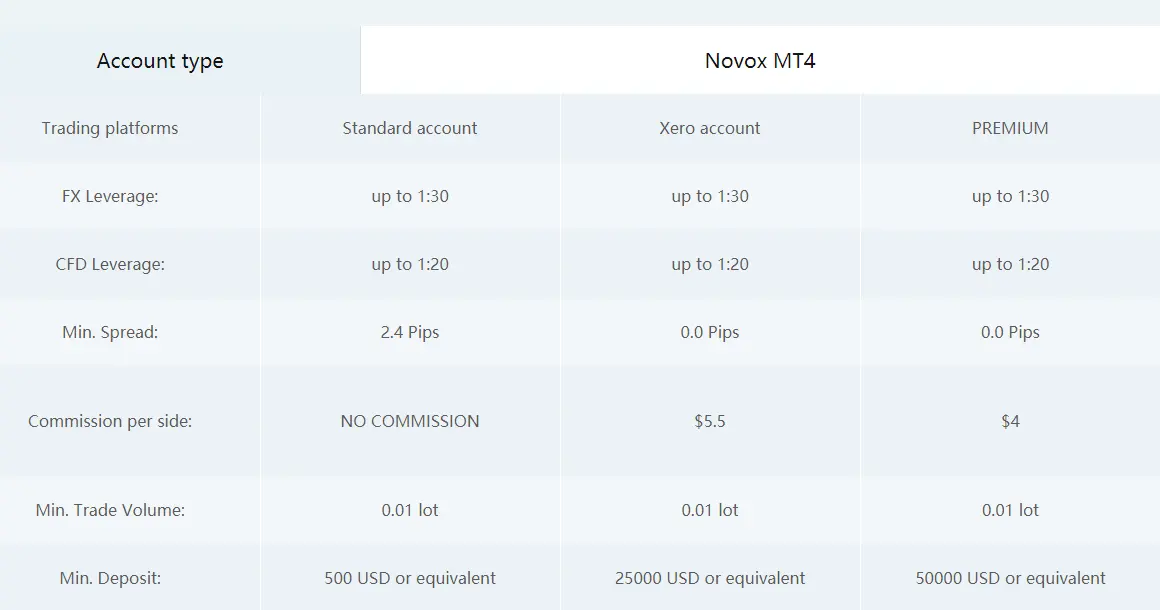Select the Xero account column header
Viewport: 1160px width, 610px height.
pos(709,128)
